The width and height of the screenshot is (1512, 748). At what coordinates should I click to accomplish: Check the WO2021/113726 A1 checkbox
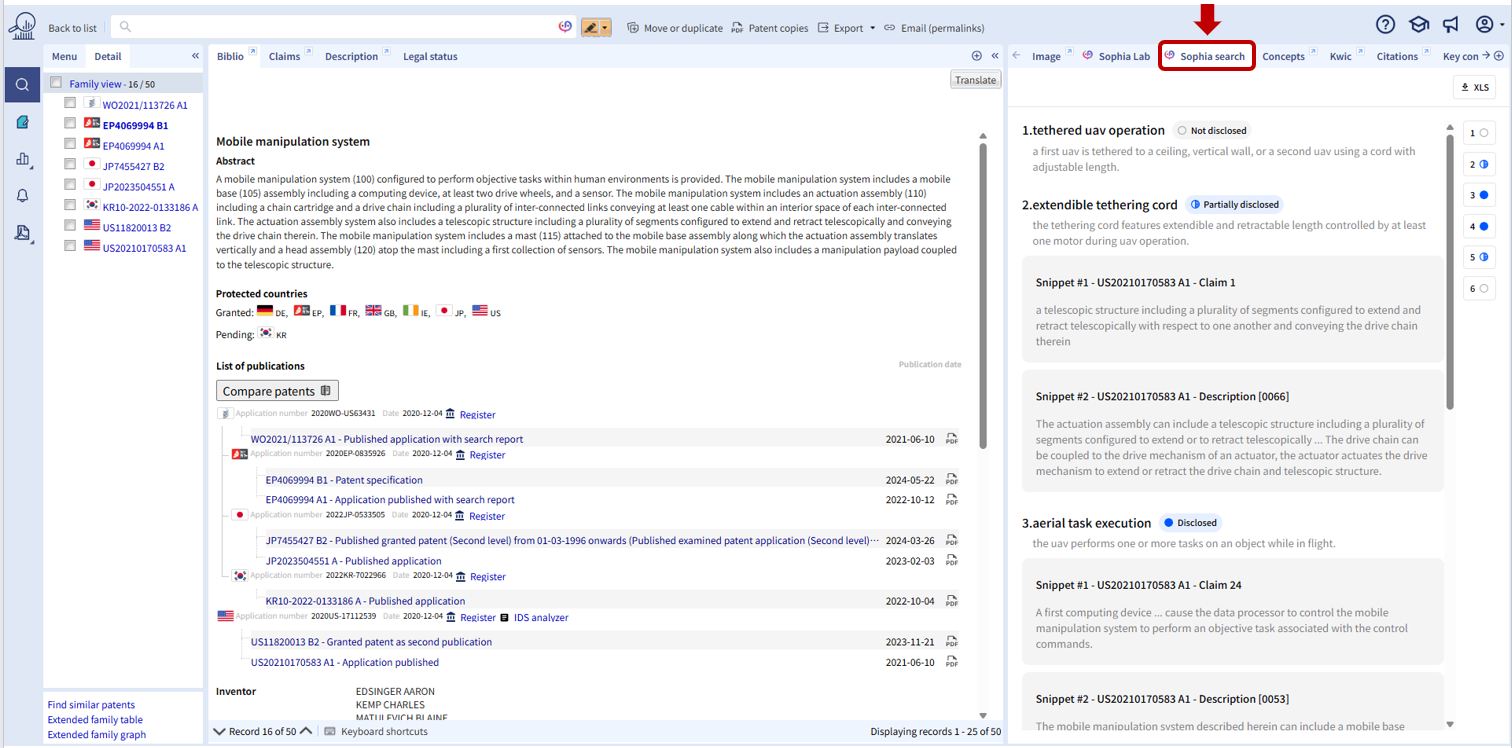click(x=70, y=104)
